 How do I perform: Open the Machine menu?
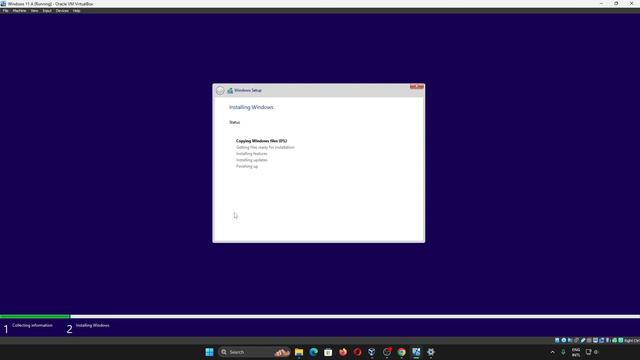[19, 11]
